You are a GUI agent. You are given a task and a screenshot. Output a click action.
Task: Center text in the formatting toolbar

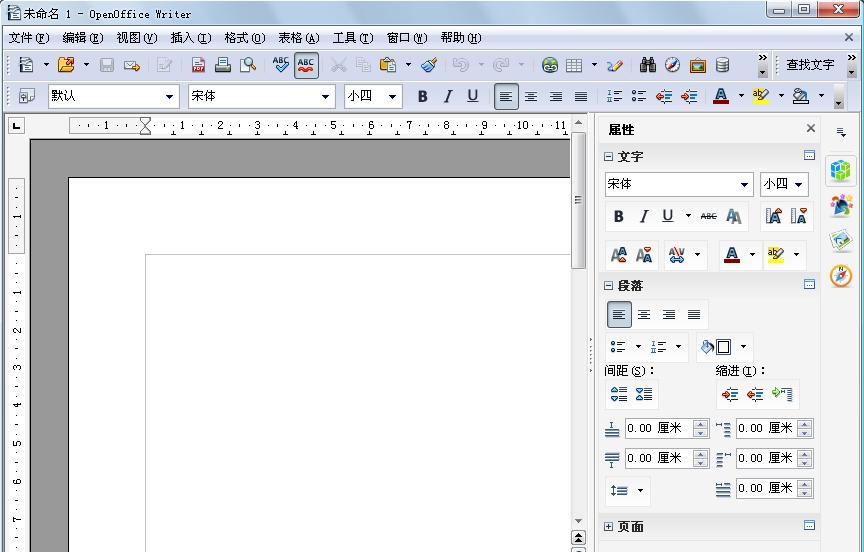(531, 96)
